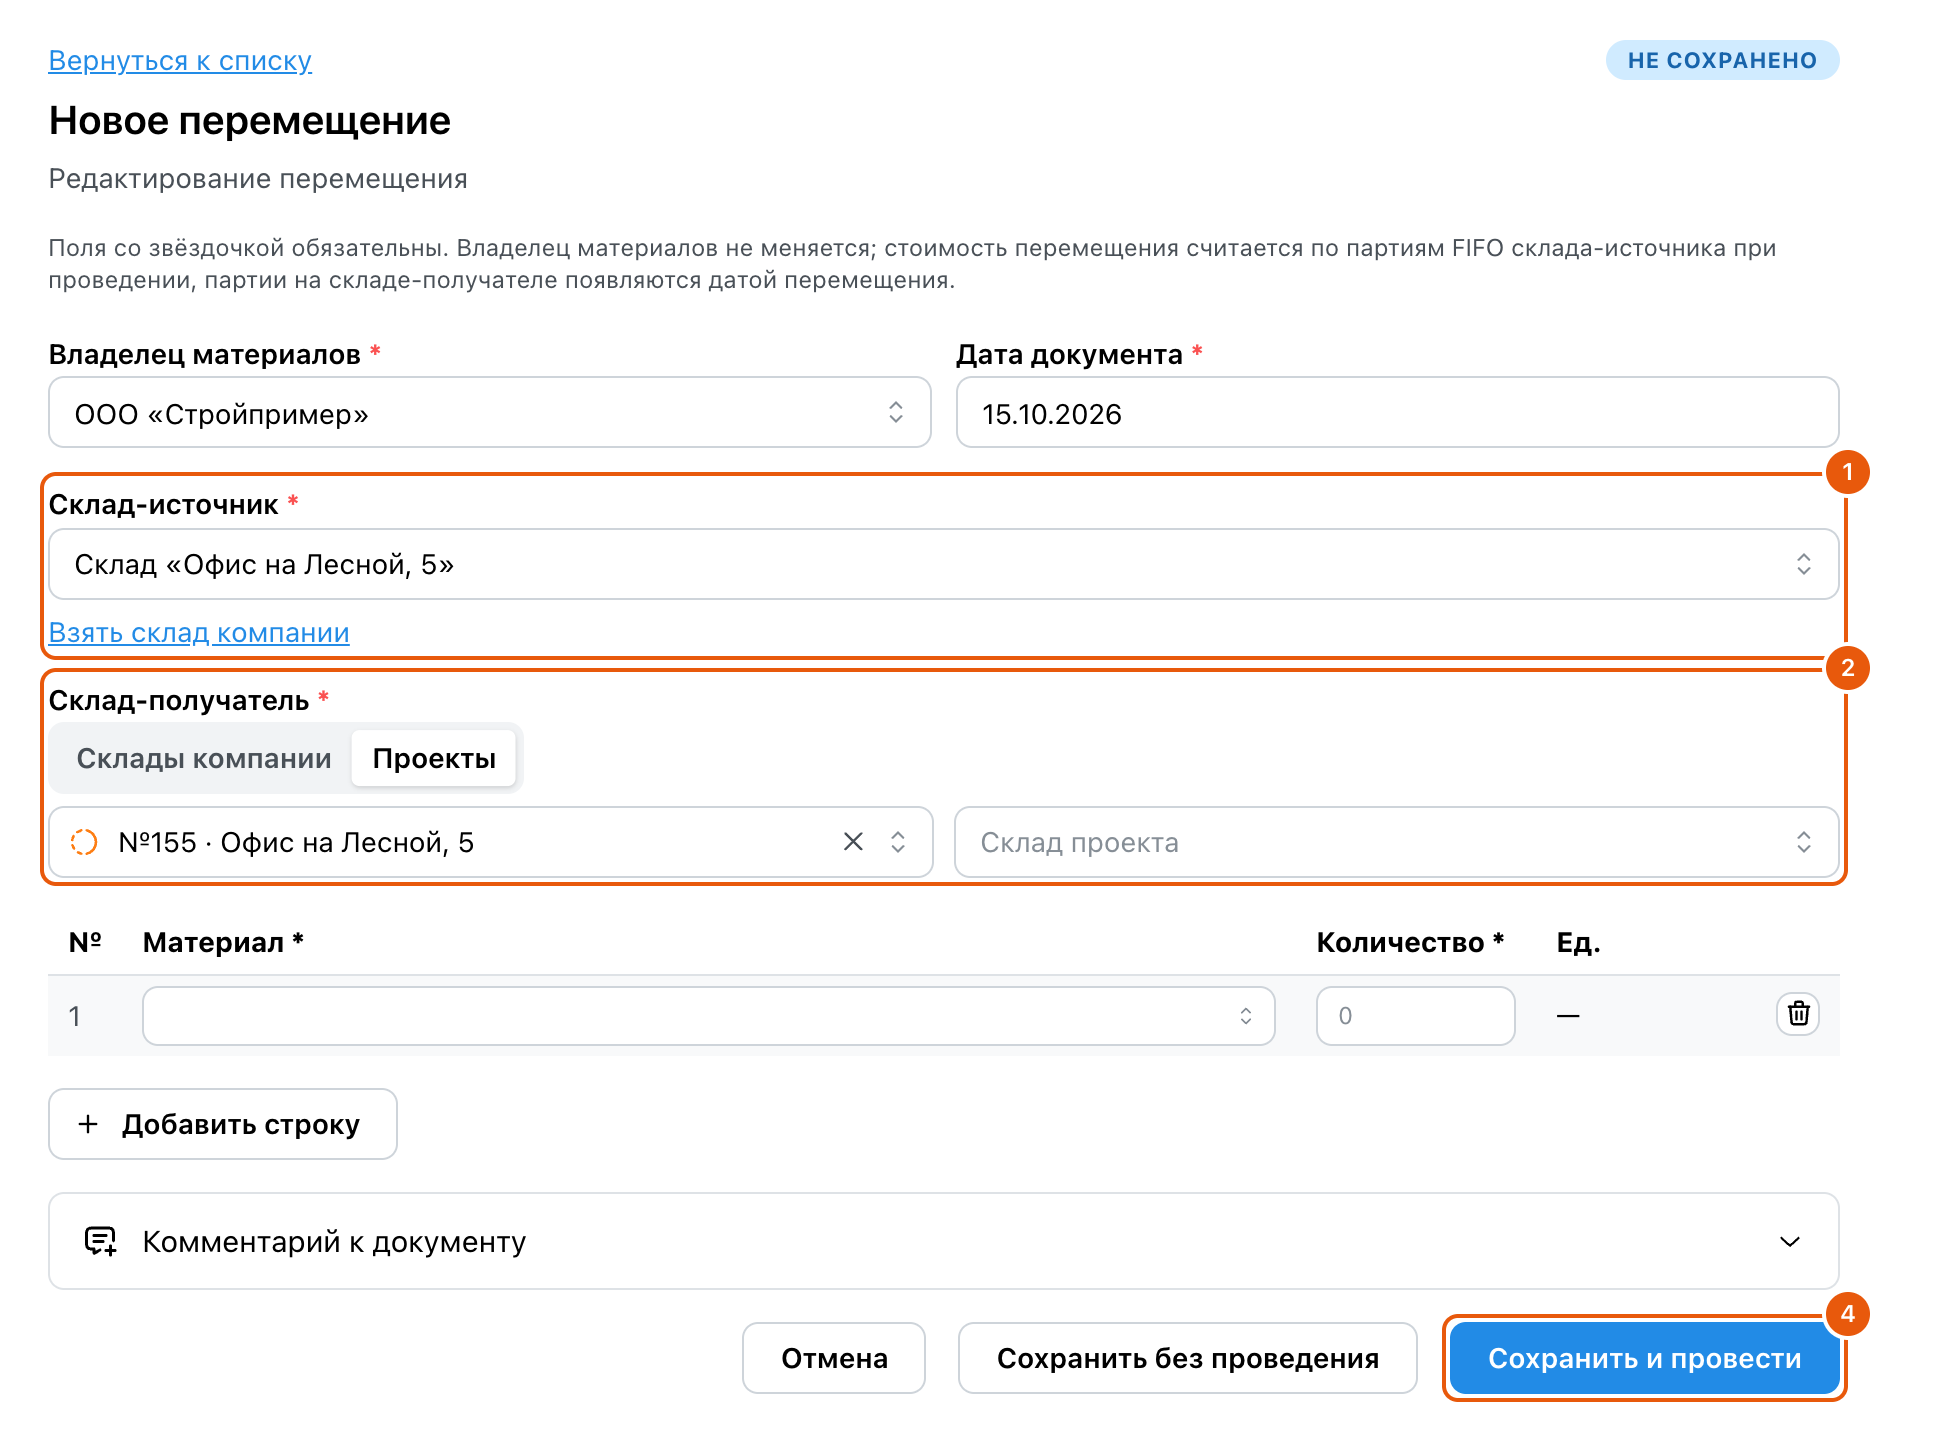Viewport: 1952px width, 1440px height.
Task: Click the comment bubble icon
Action: 101,1241
